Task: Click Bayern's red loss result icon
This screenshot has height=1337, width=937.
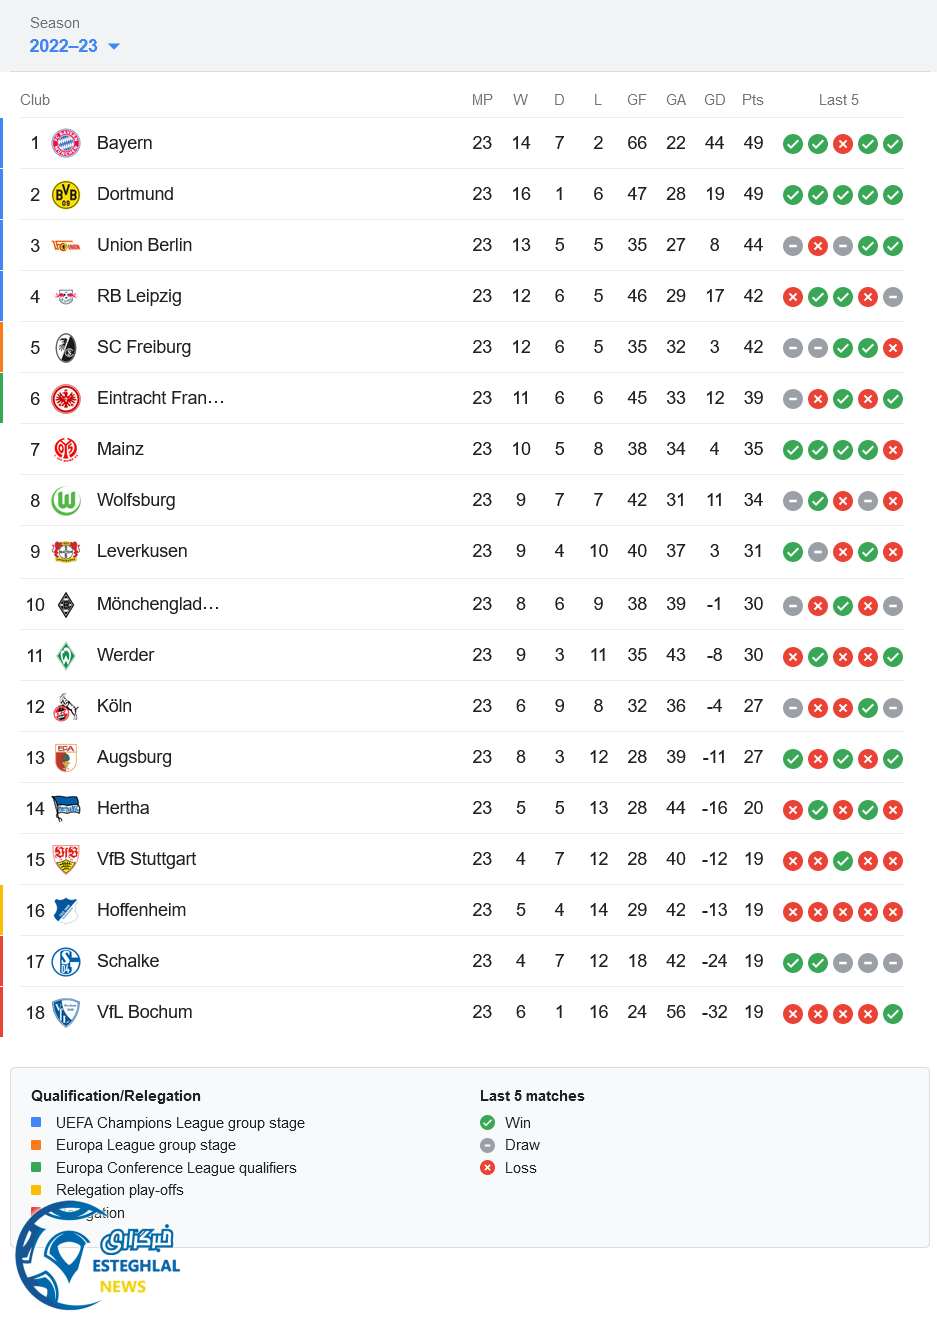Action: [843, 144]
